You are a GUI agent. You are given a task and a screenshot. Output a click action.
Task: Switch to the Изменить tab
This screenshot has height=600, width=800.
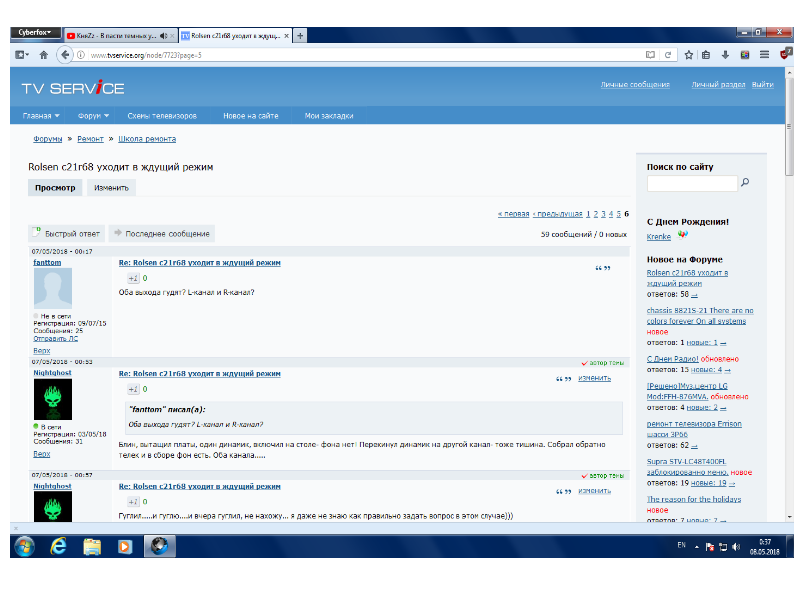[110, 188]
